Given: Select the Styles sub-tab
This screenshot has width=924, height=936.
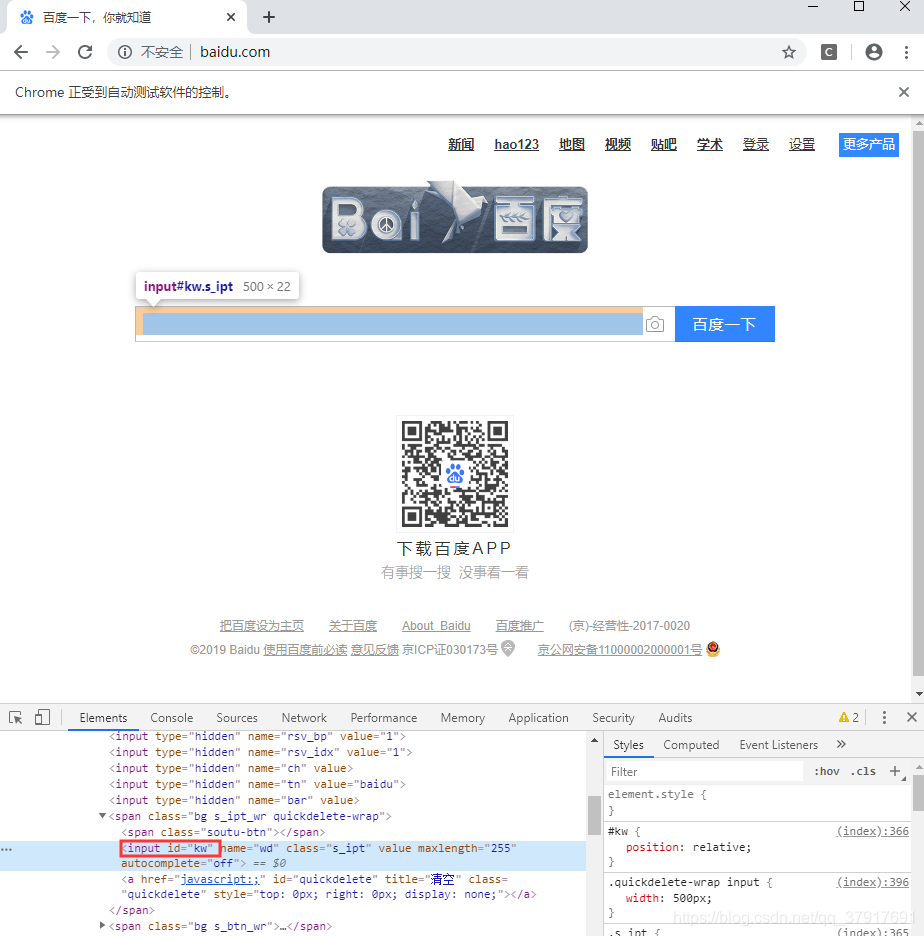Looking at the screenshot, I should [629, 745].
